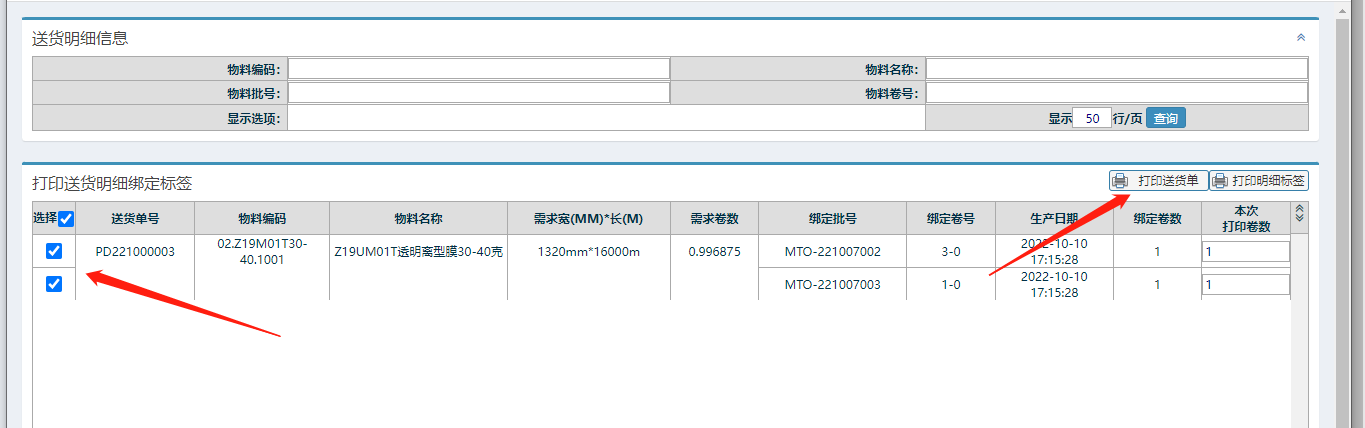Collapse the 送货明细信息 panel

[x=1300, y=38]
